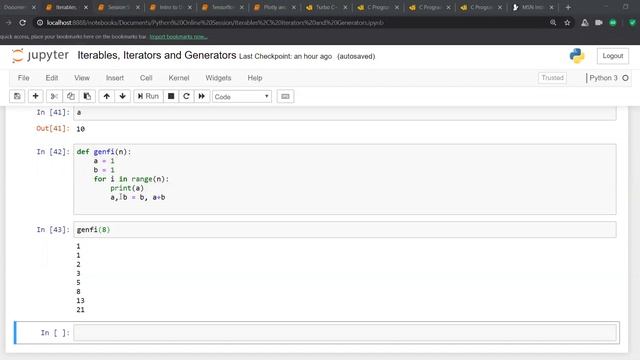
Task: Run the current cell
Action: [148, 96]
